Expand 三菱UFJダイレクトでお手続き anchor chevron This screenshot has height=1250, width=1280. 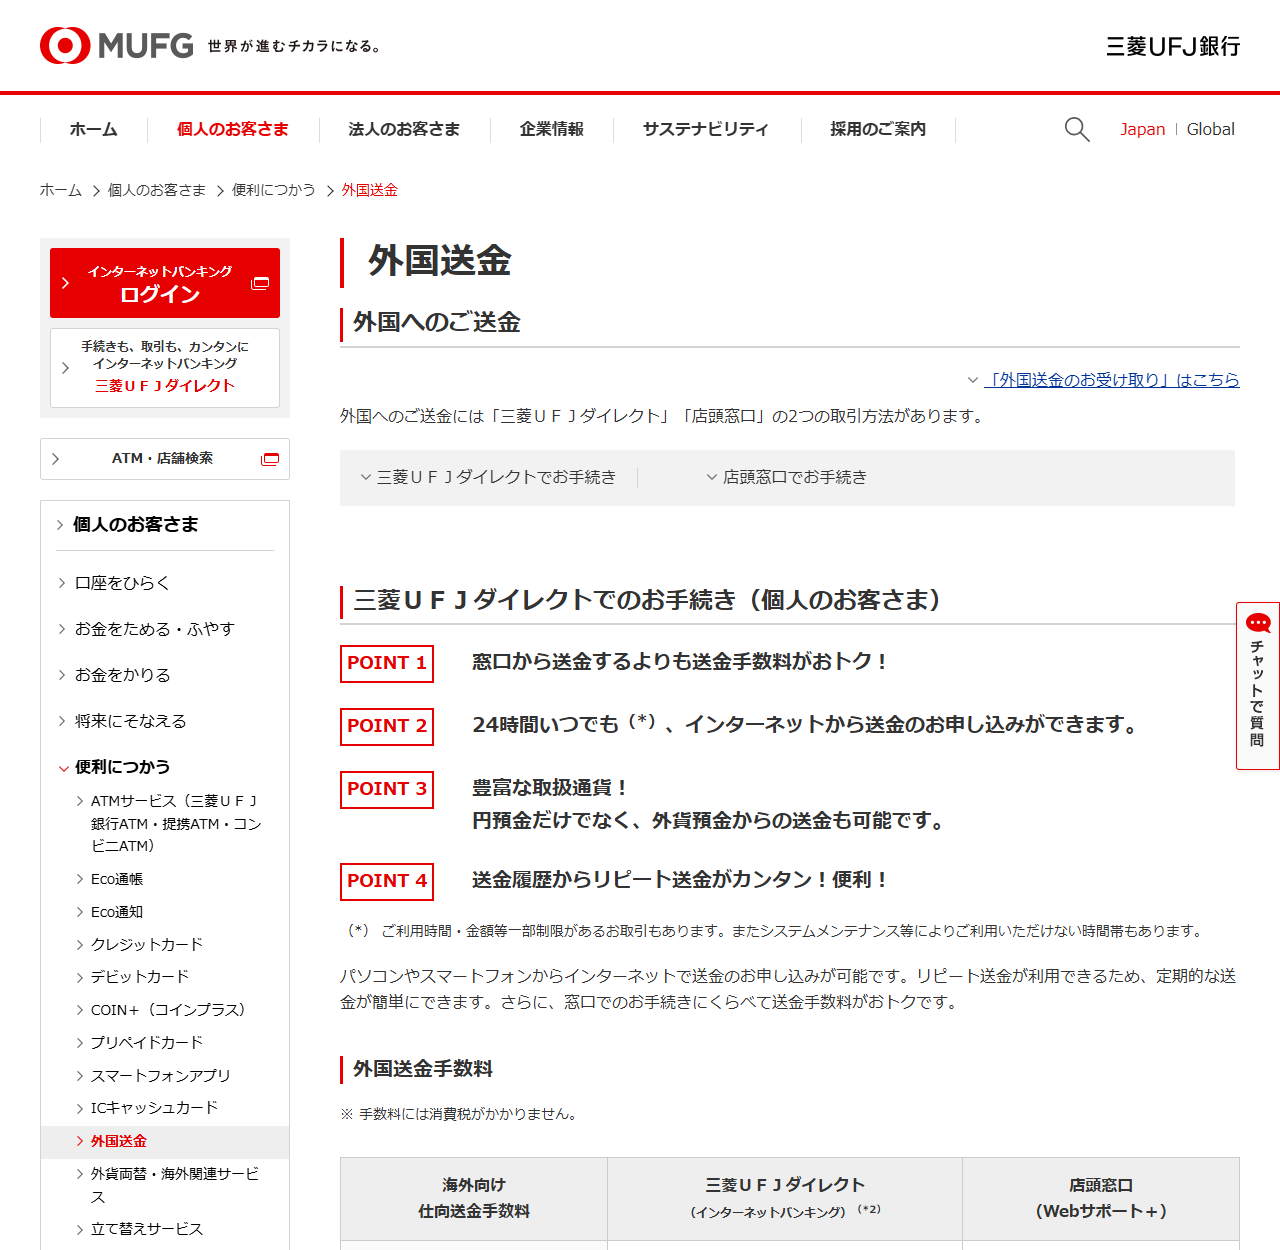click(366, 477)
